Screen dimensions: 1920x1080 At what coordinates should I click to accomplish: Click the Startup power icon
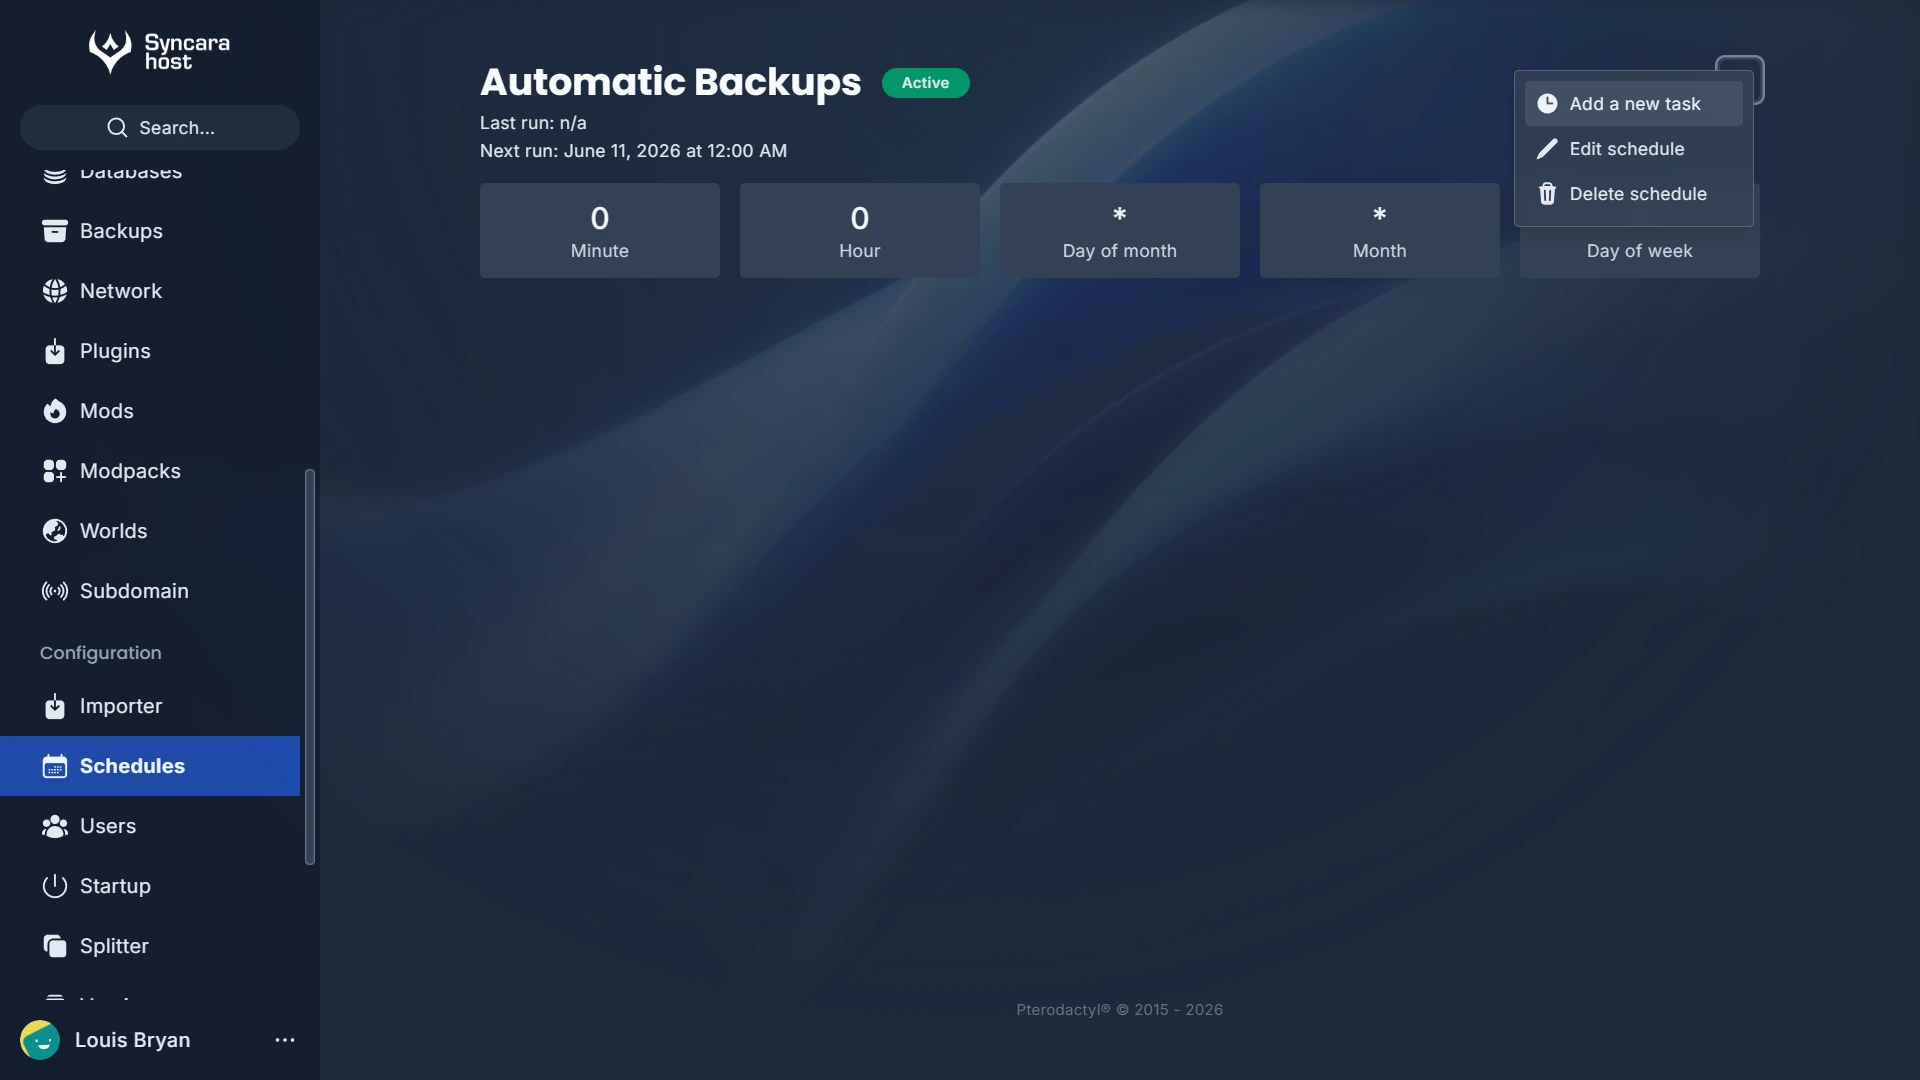pos(55,886)
